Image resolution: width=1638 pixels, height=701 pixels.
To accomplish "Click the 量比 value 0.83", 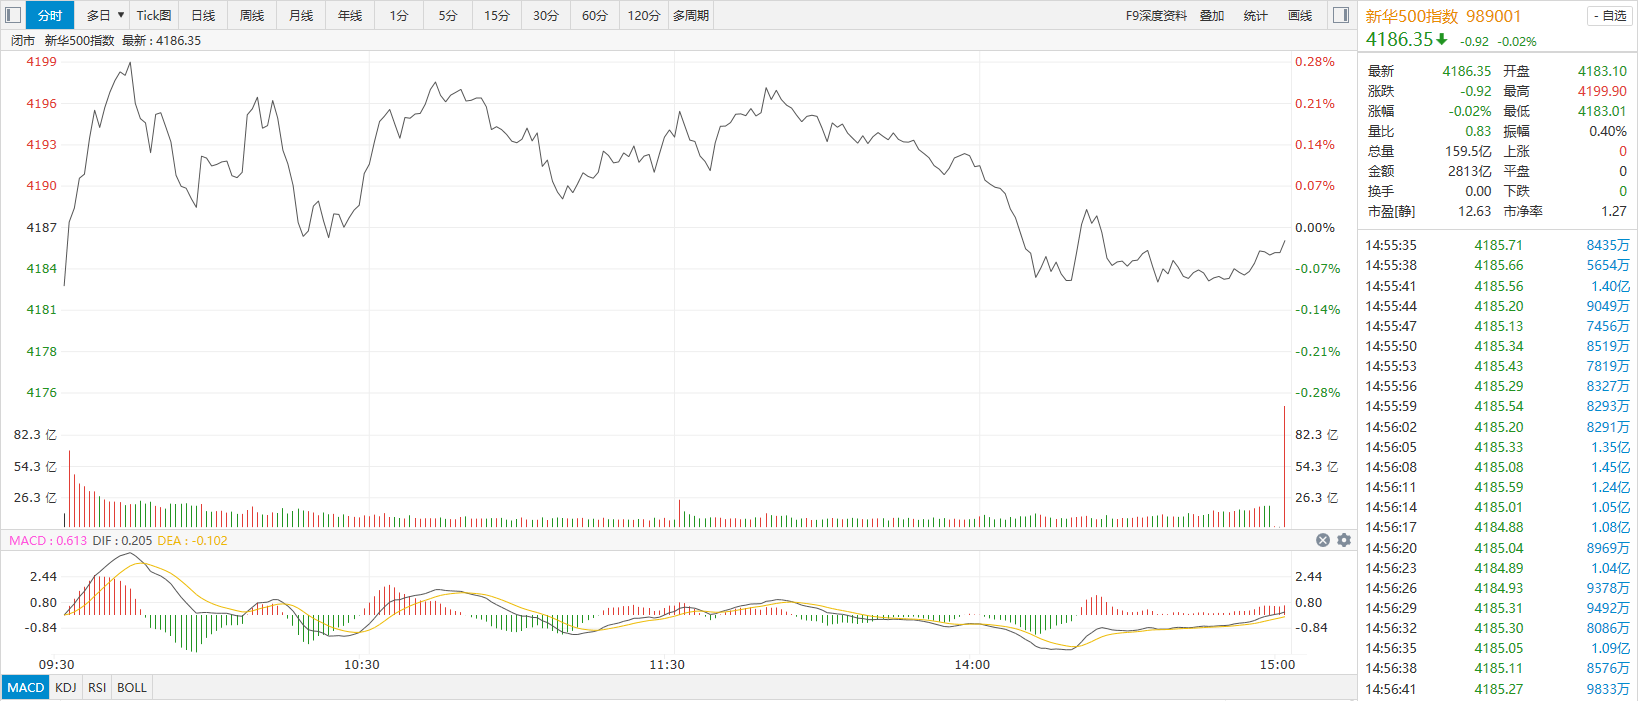I will point(1478,131).
